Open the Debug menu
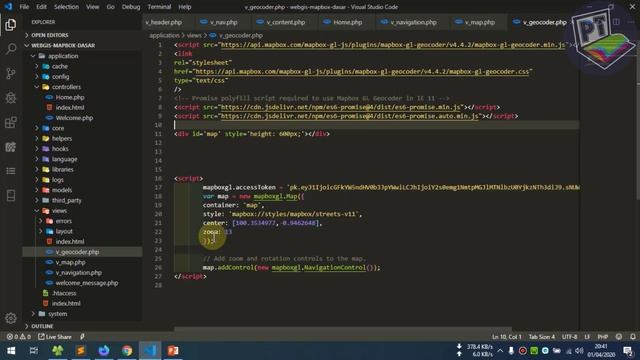This screenshot has width=640, height=360. [x=131, y=7]
